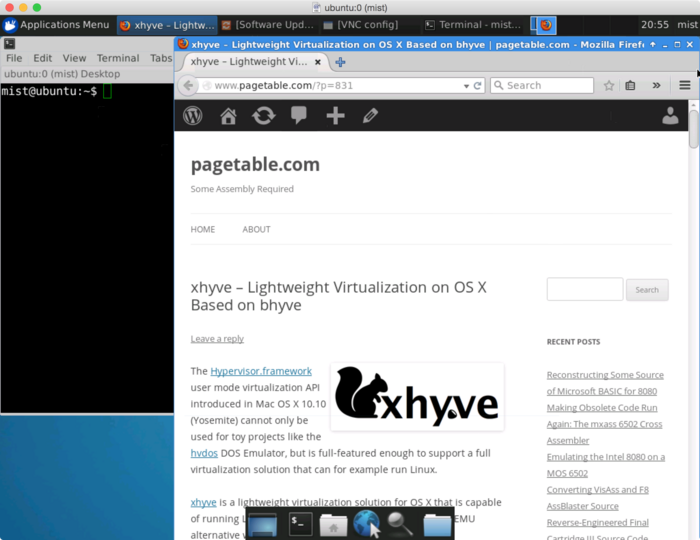Open comments via speech bubble icon

299,115
